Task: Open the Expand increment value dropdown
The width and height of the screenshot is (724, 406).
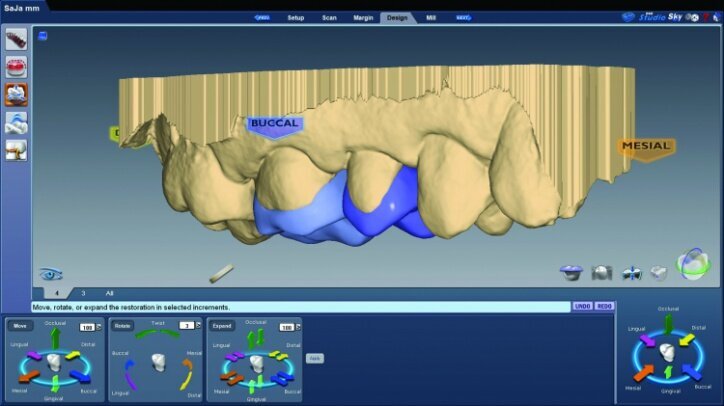Action: click(298, 327)
